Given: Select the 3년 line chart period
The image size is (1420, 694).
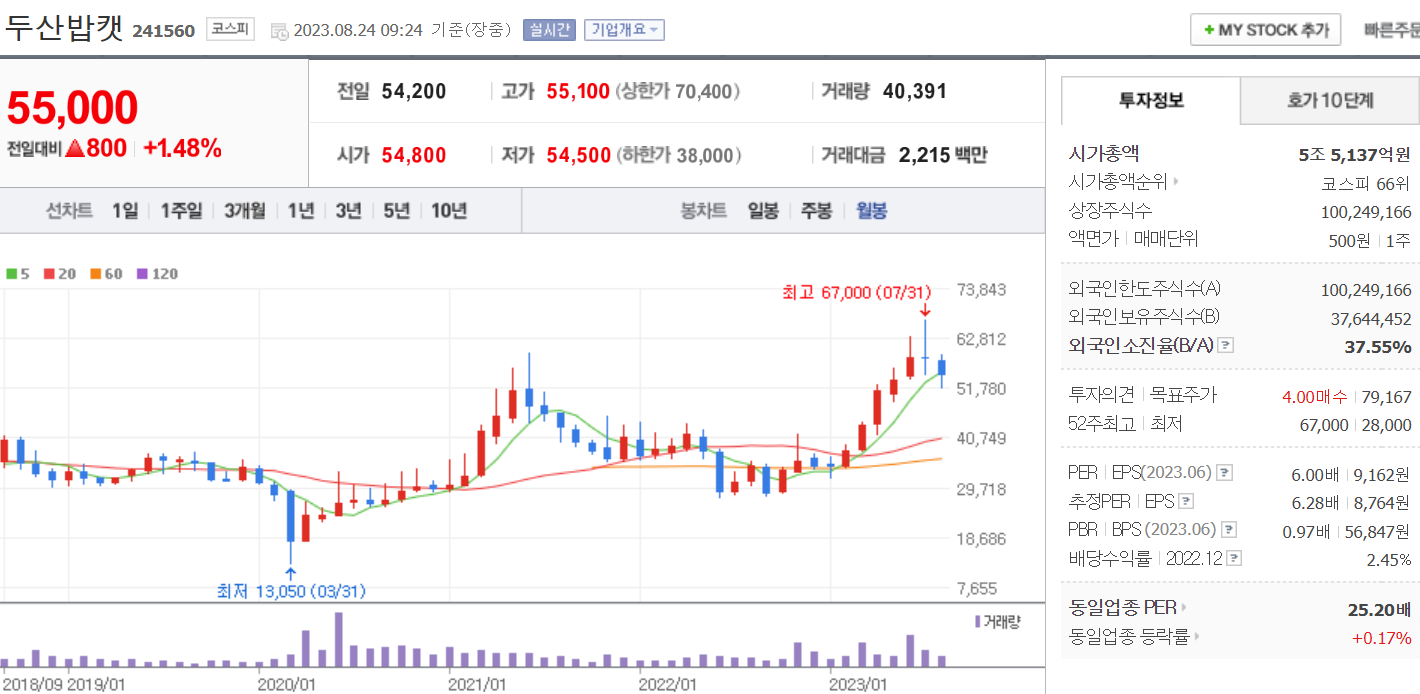Looking at the screenshot, I should [348, 211].
